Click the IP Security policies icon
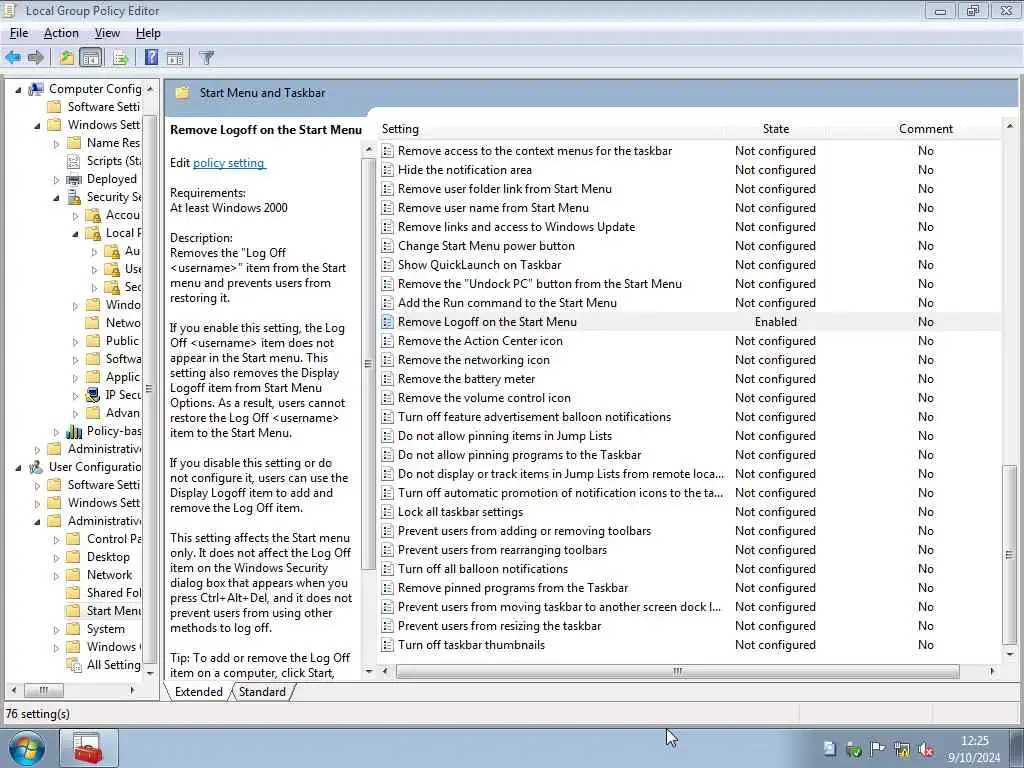Screen dimensions: 1024x768 (93, 394)
